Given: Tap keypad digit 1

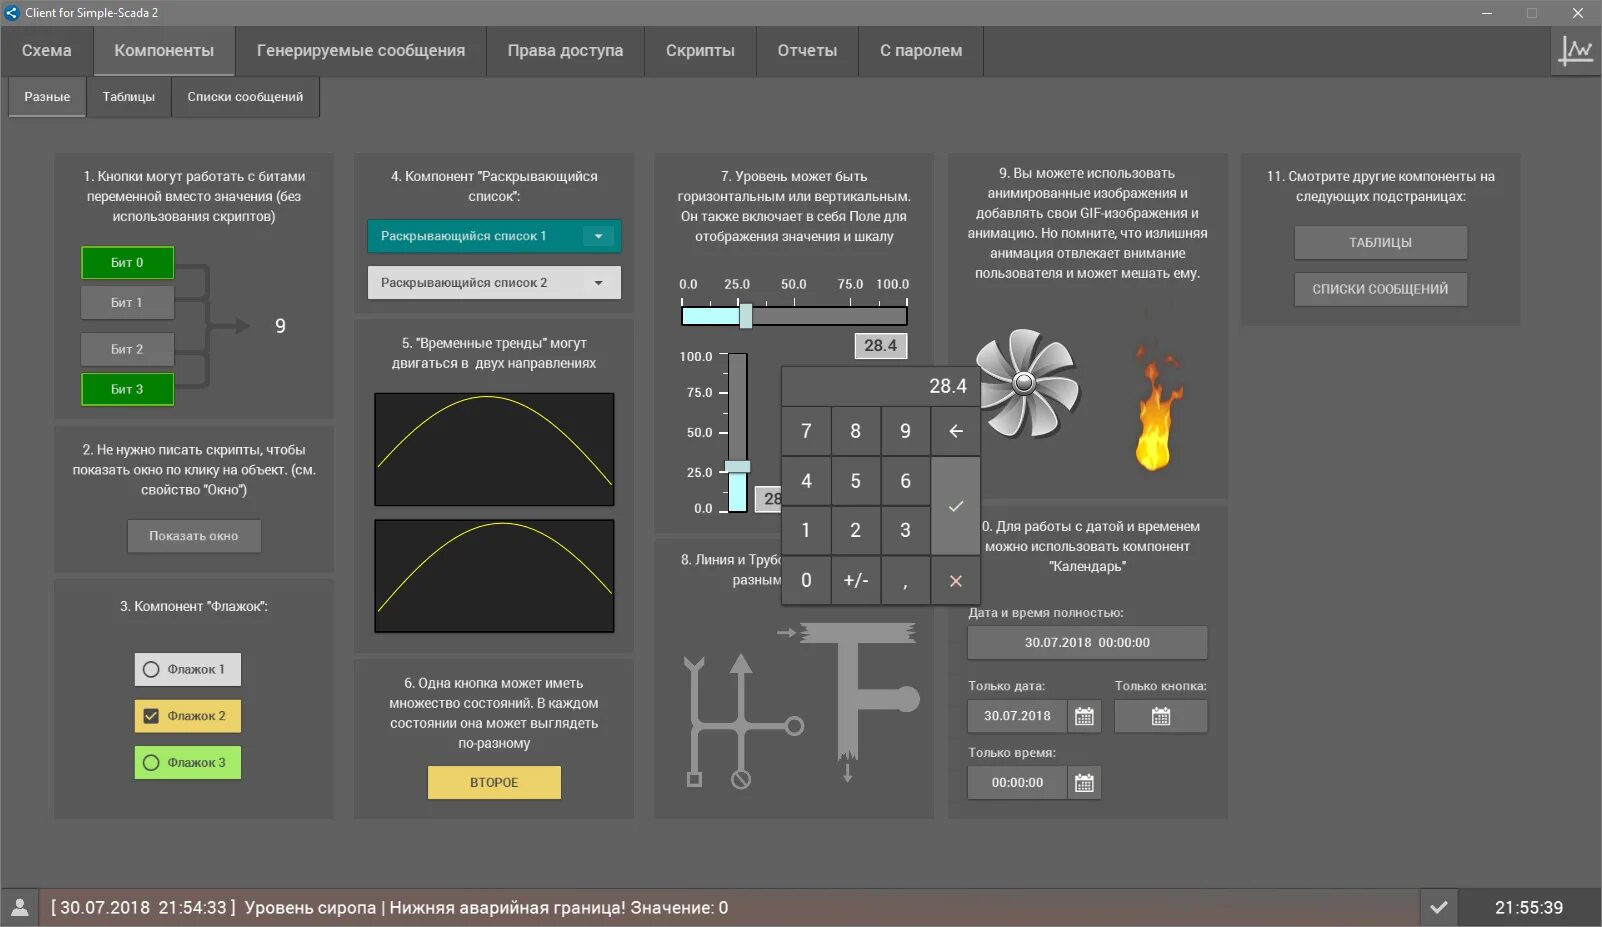Looking at the screenshot, I should pos(806,530).
